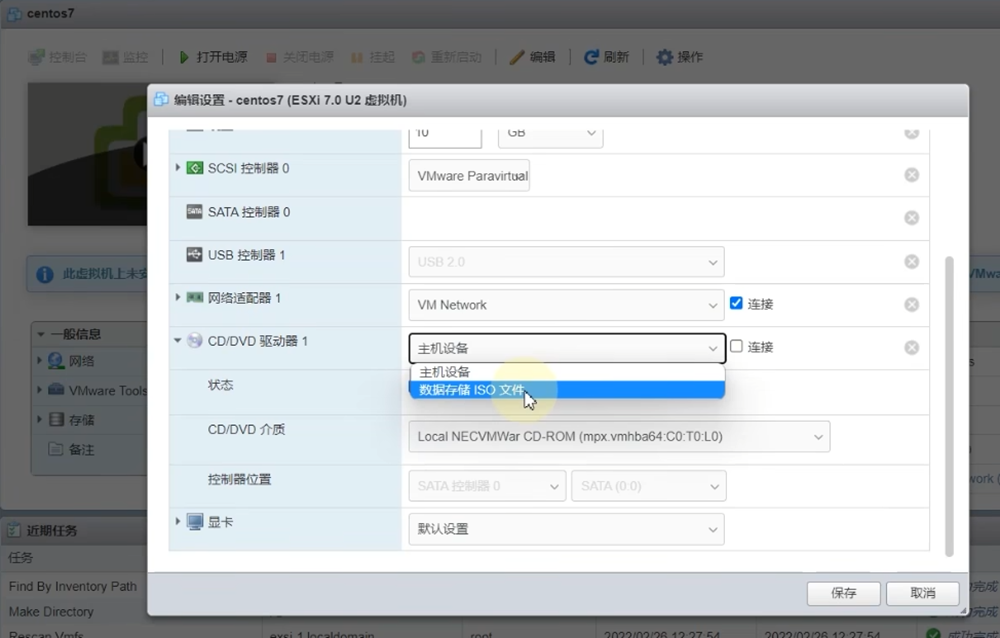
Task: Collapse the CD/DVD 驱动器 1 row
Action: pos(178,341)
